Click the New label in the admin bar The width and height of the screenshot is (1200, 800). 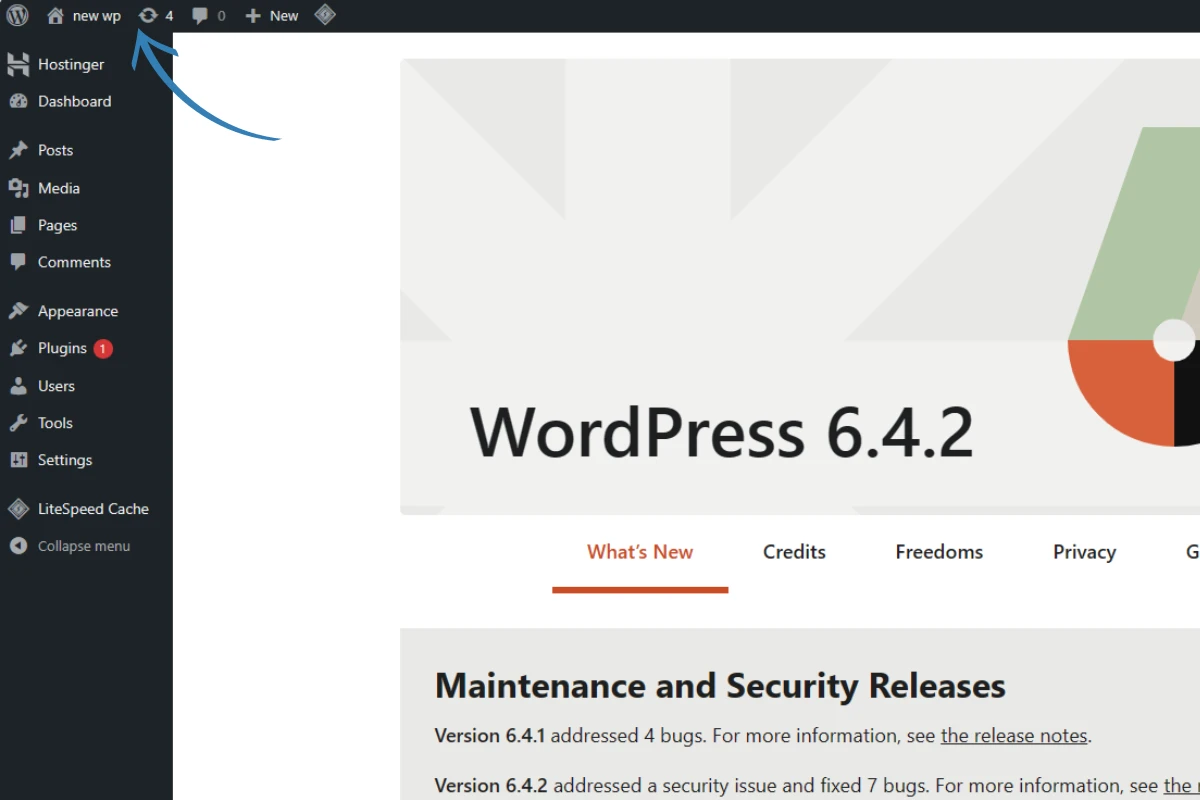point(284,16)
